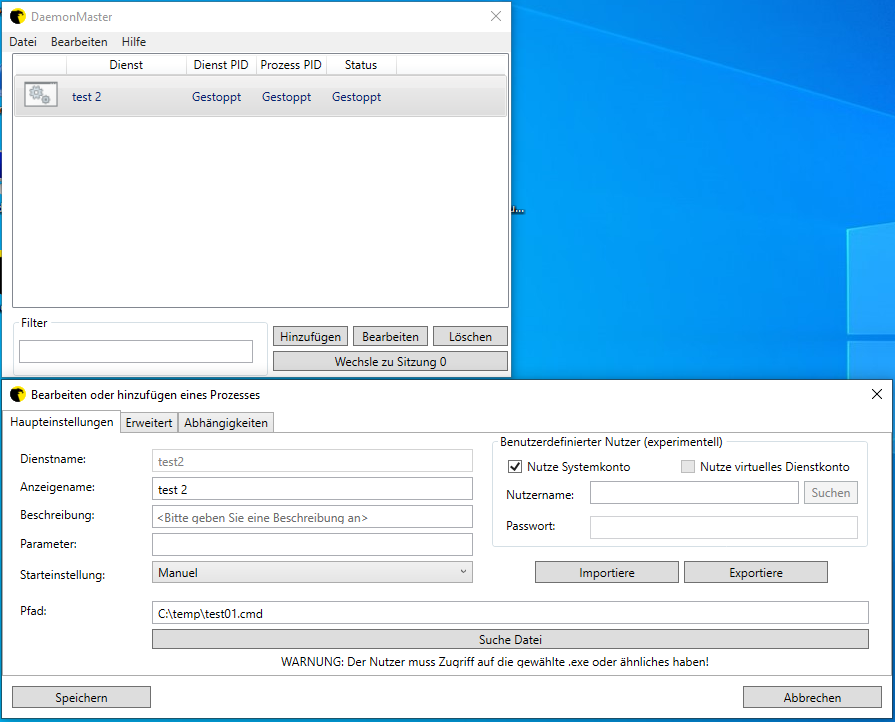This screenshot has width=895, height=722.
Task: Click the Speichern button
Action: click(x=81, y=697)
